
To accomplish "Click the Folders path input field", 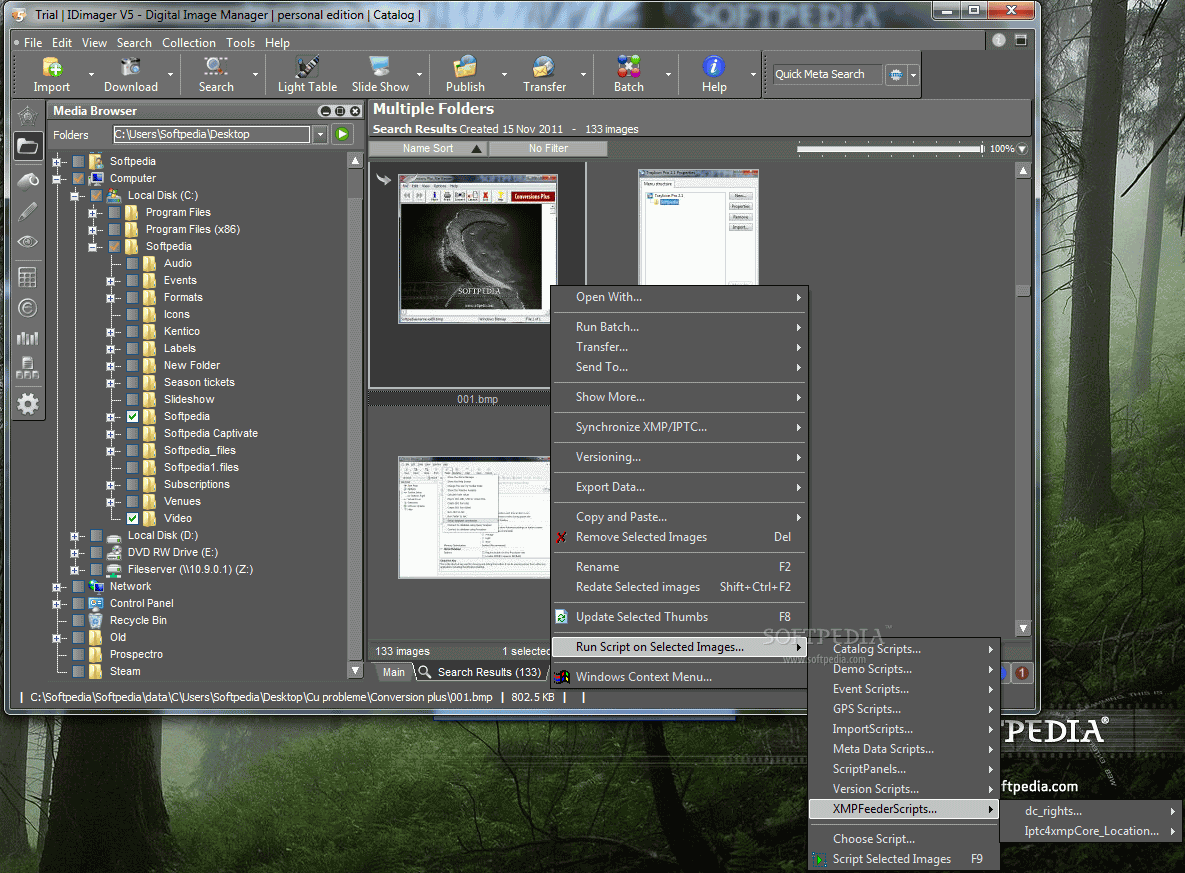I will tap(211, 135).
